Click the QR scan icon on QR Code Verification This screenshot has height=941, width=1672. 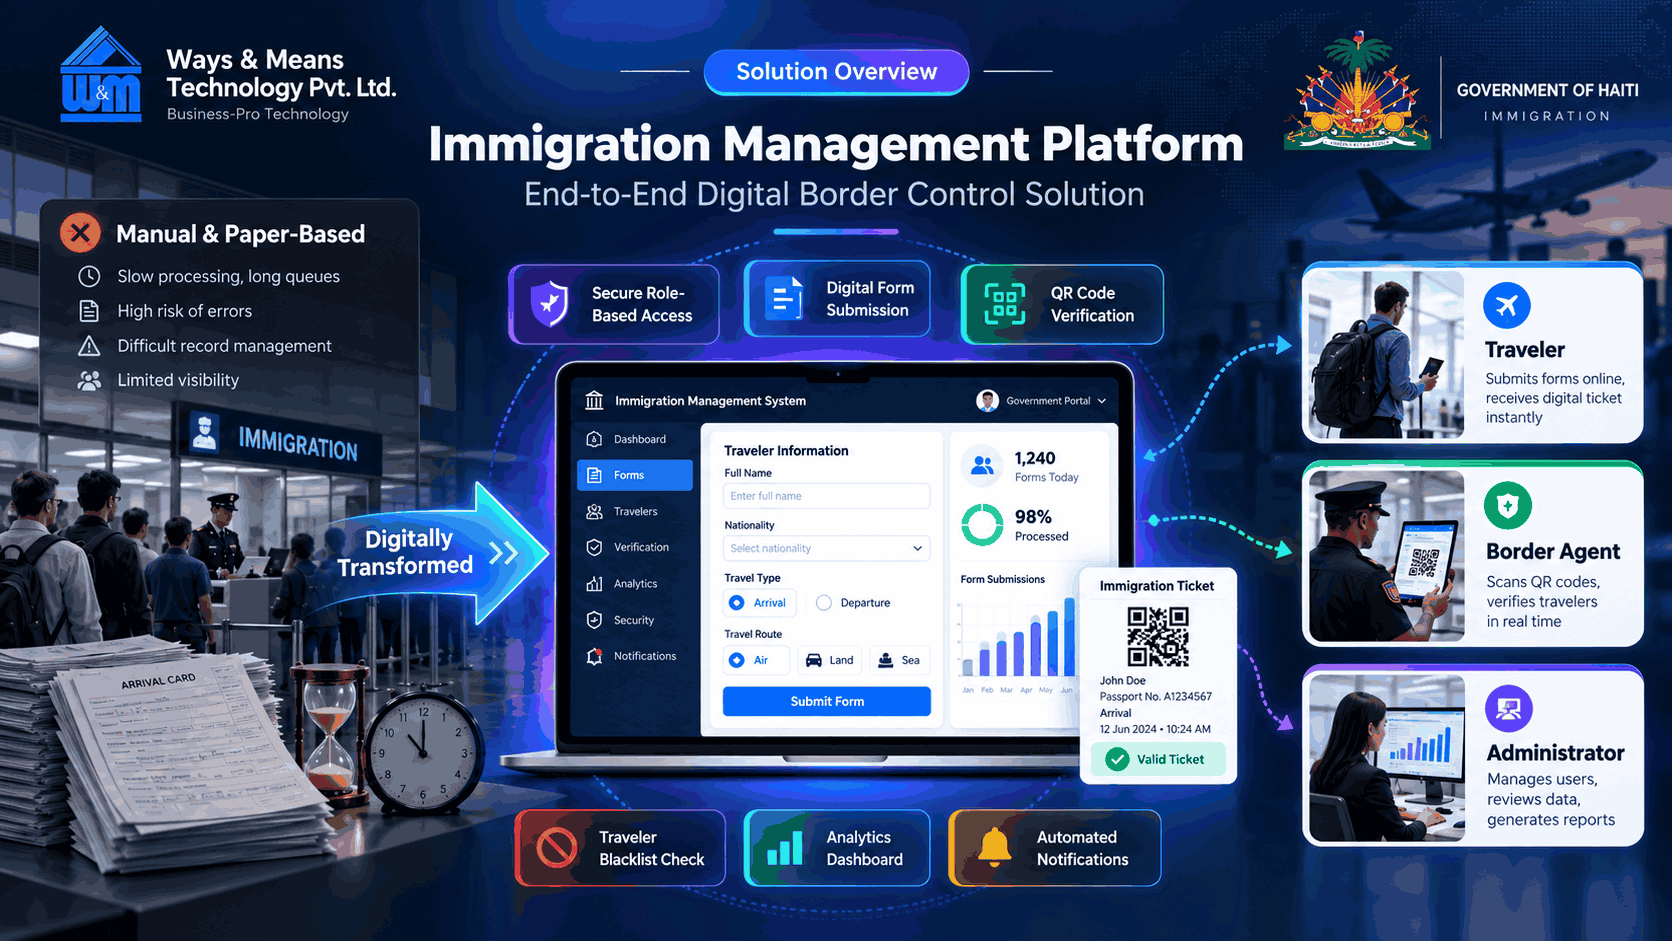1005,304
